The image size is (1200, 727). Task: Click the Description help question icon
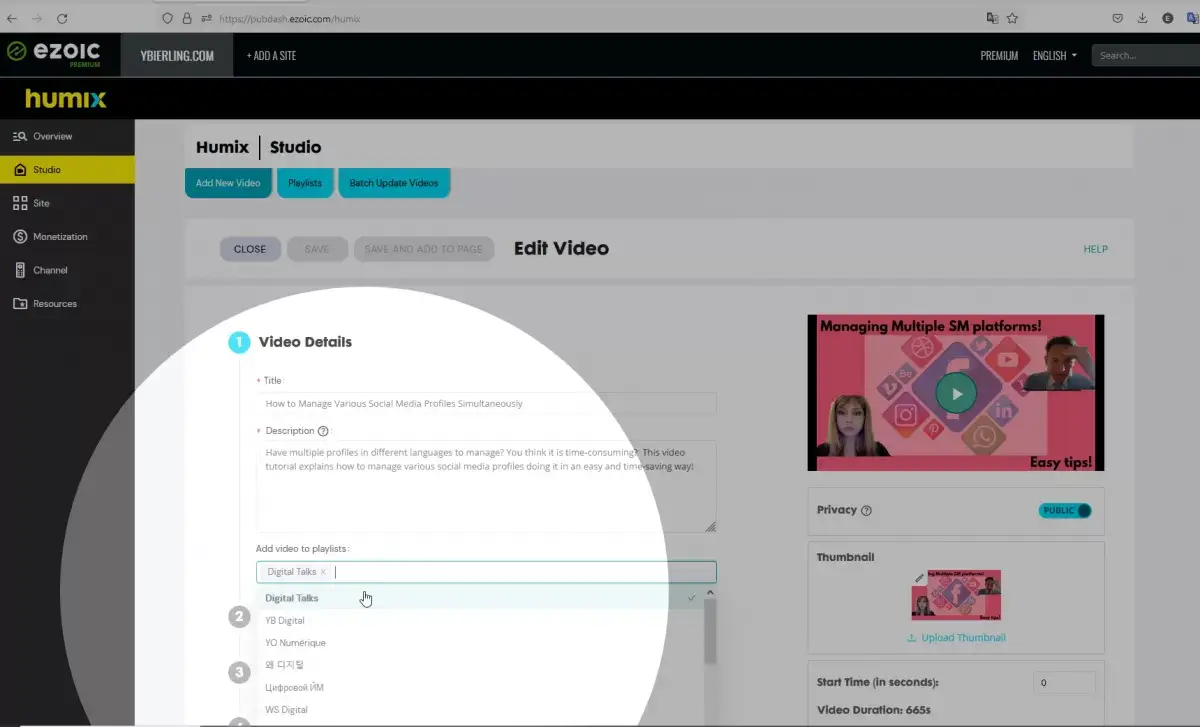(323, 431)
